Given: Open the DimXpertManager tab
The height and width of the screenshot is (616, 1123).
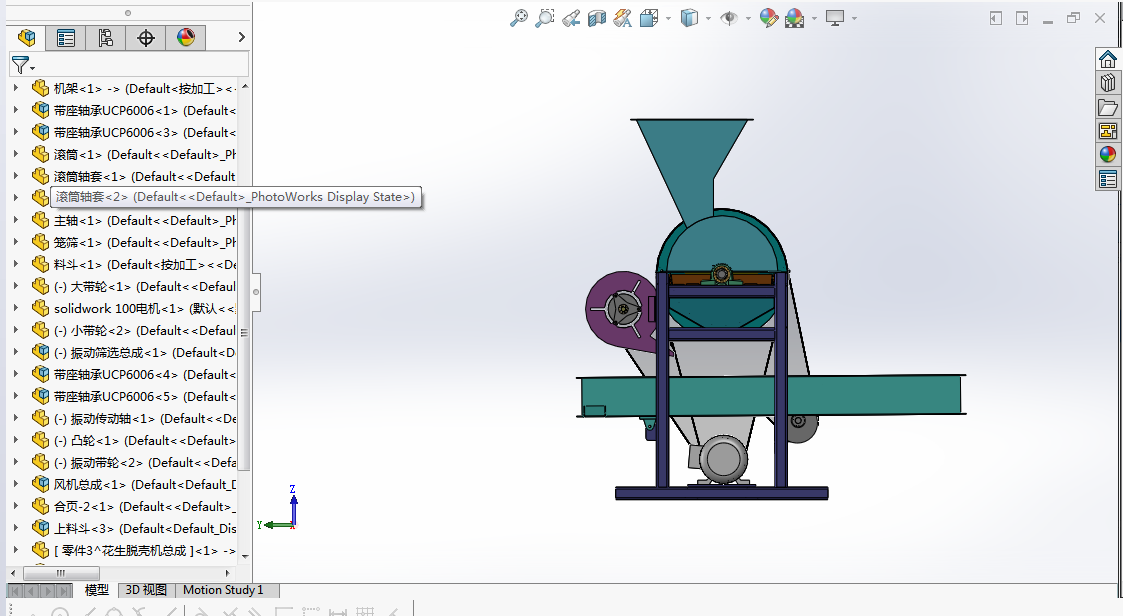Looking at the screenshot, I should (145, 38).
